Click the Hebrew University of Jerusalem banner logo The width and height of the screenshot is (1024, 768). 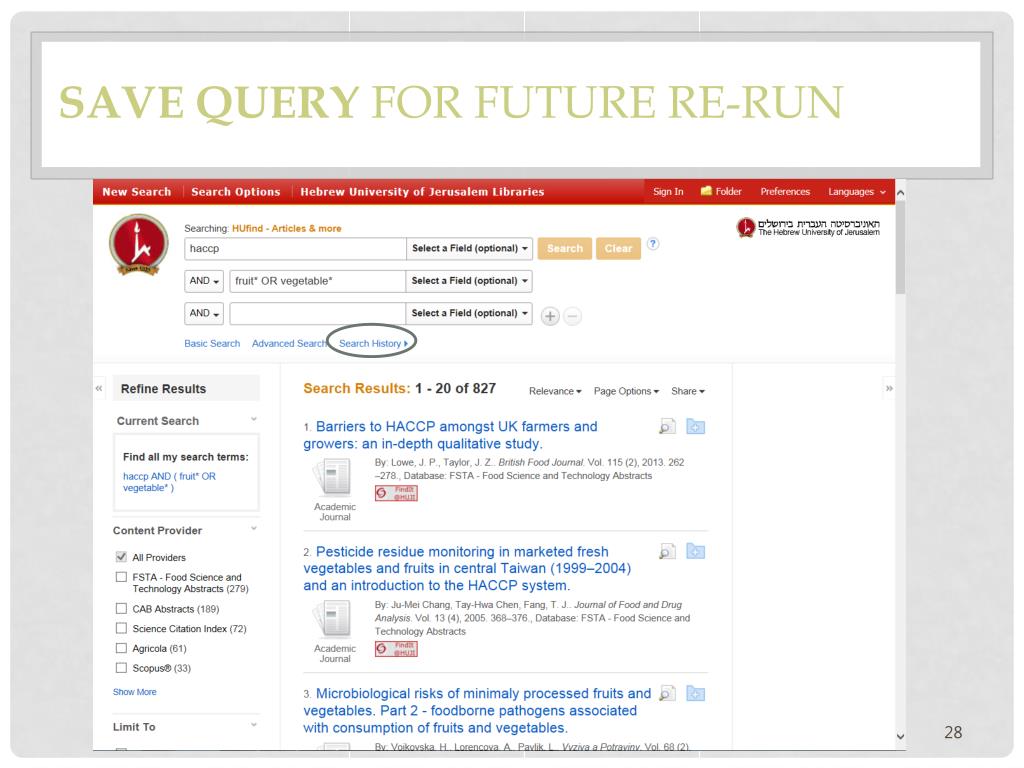coord(808,227)
